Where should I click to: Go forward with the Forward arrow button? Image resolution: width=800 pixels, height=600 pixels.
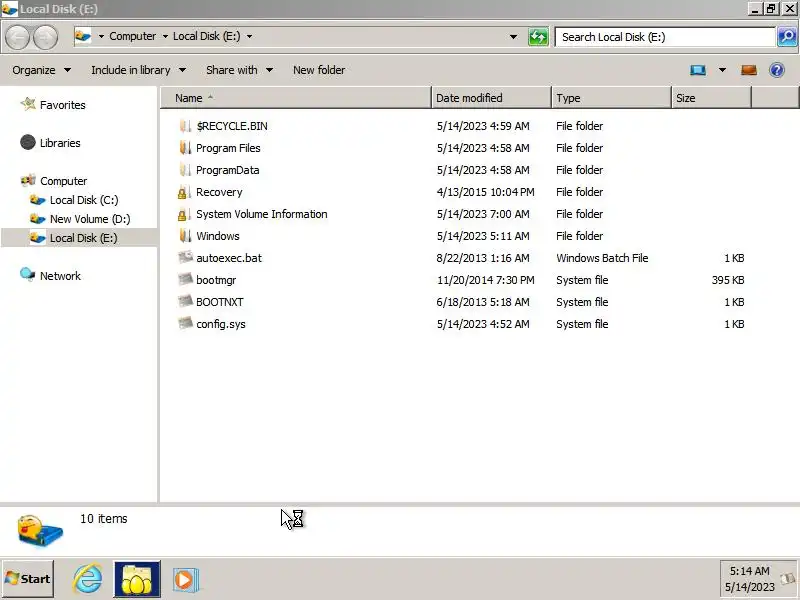pyautogui.click(x=45, y=37)
